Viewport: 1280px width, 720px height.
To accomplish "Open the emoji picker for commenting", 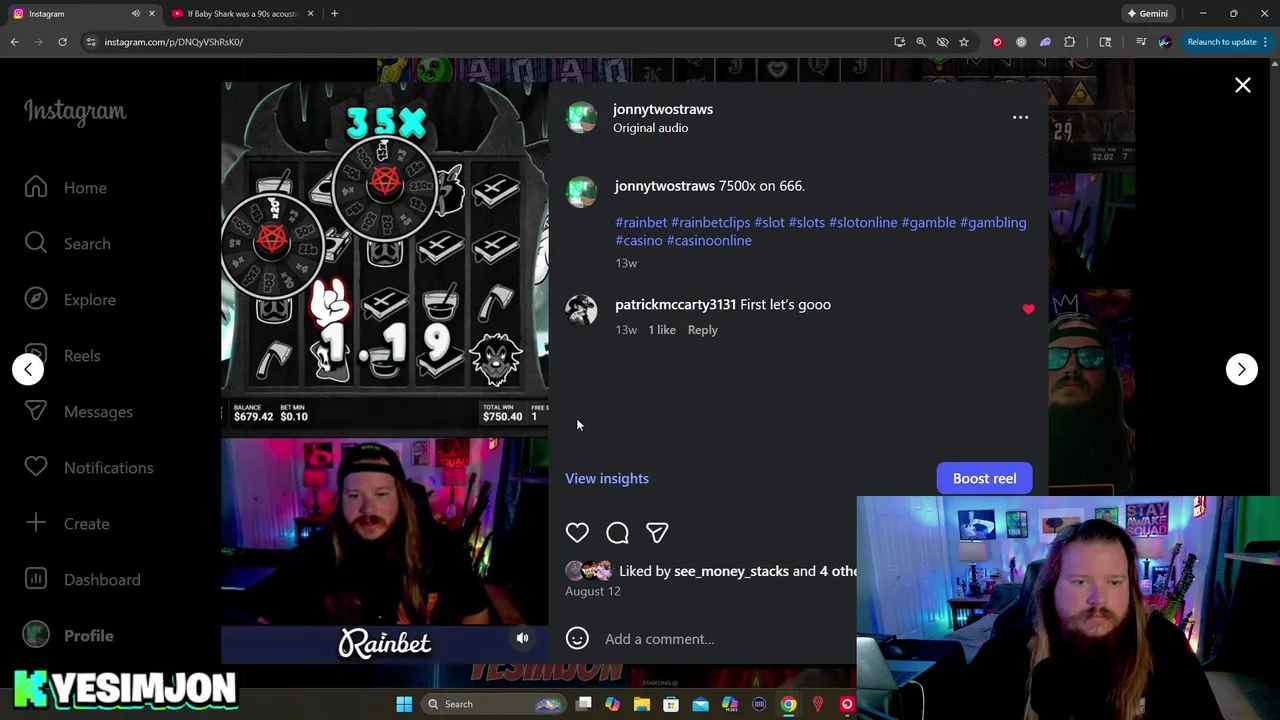I will [x=577, y=639].
